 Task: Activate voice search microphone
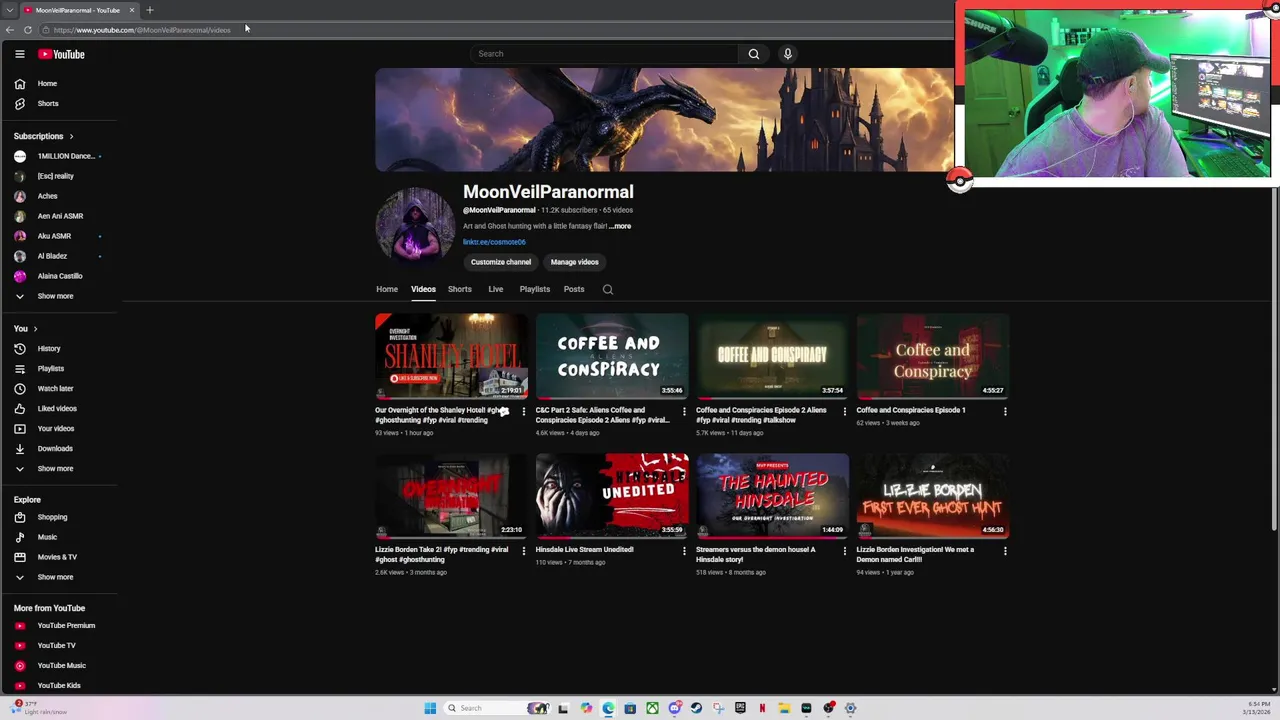pos(788,54)
